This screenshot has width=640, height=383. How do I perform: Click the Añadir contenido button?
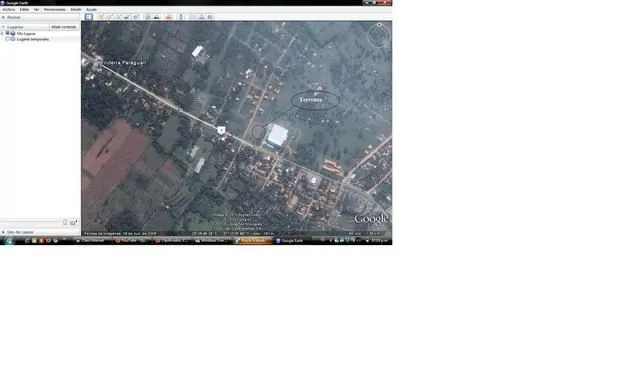point(64,27)
